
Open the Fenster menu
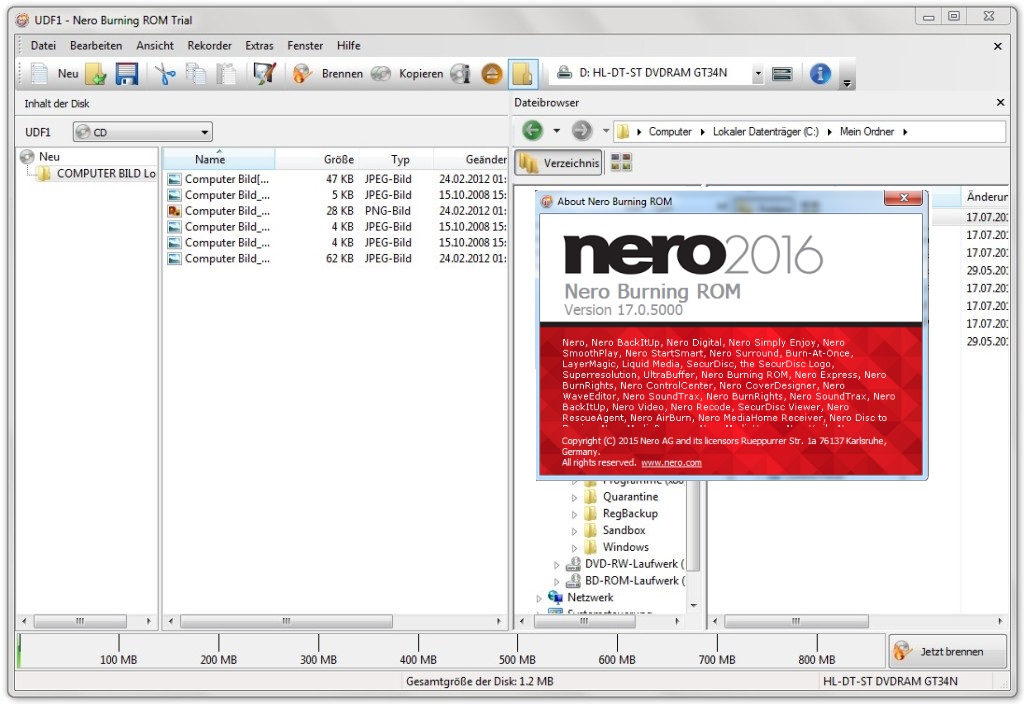click(305, 45)
